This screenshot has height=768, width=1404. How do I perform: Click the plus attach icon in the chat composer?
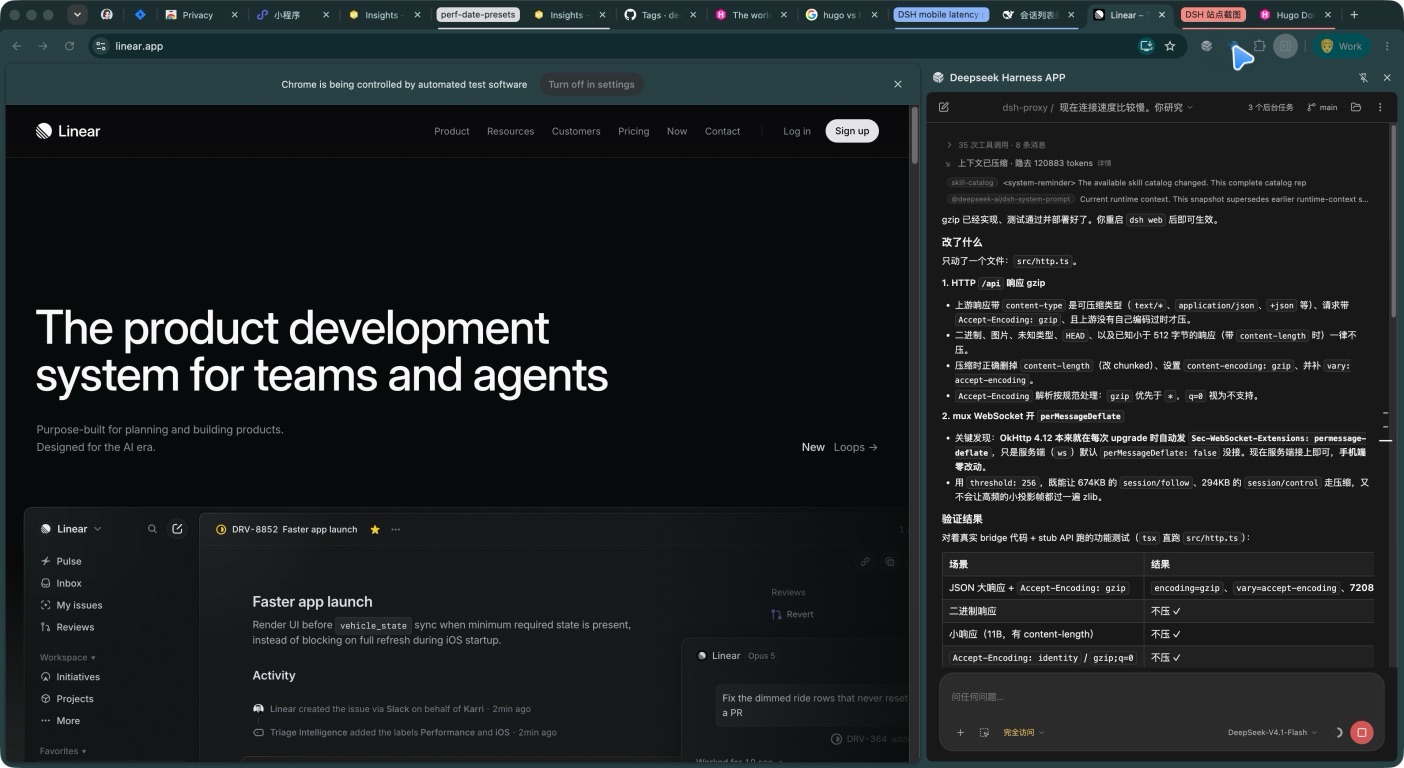tap(960, 732)
